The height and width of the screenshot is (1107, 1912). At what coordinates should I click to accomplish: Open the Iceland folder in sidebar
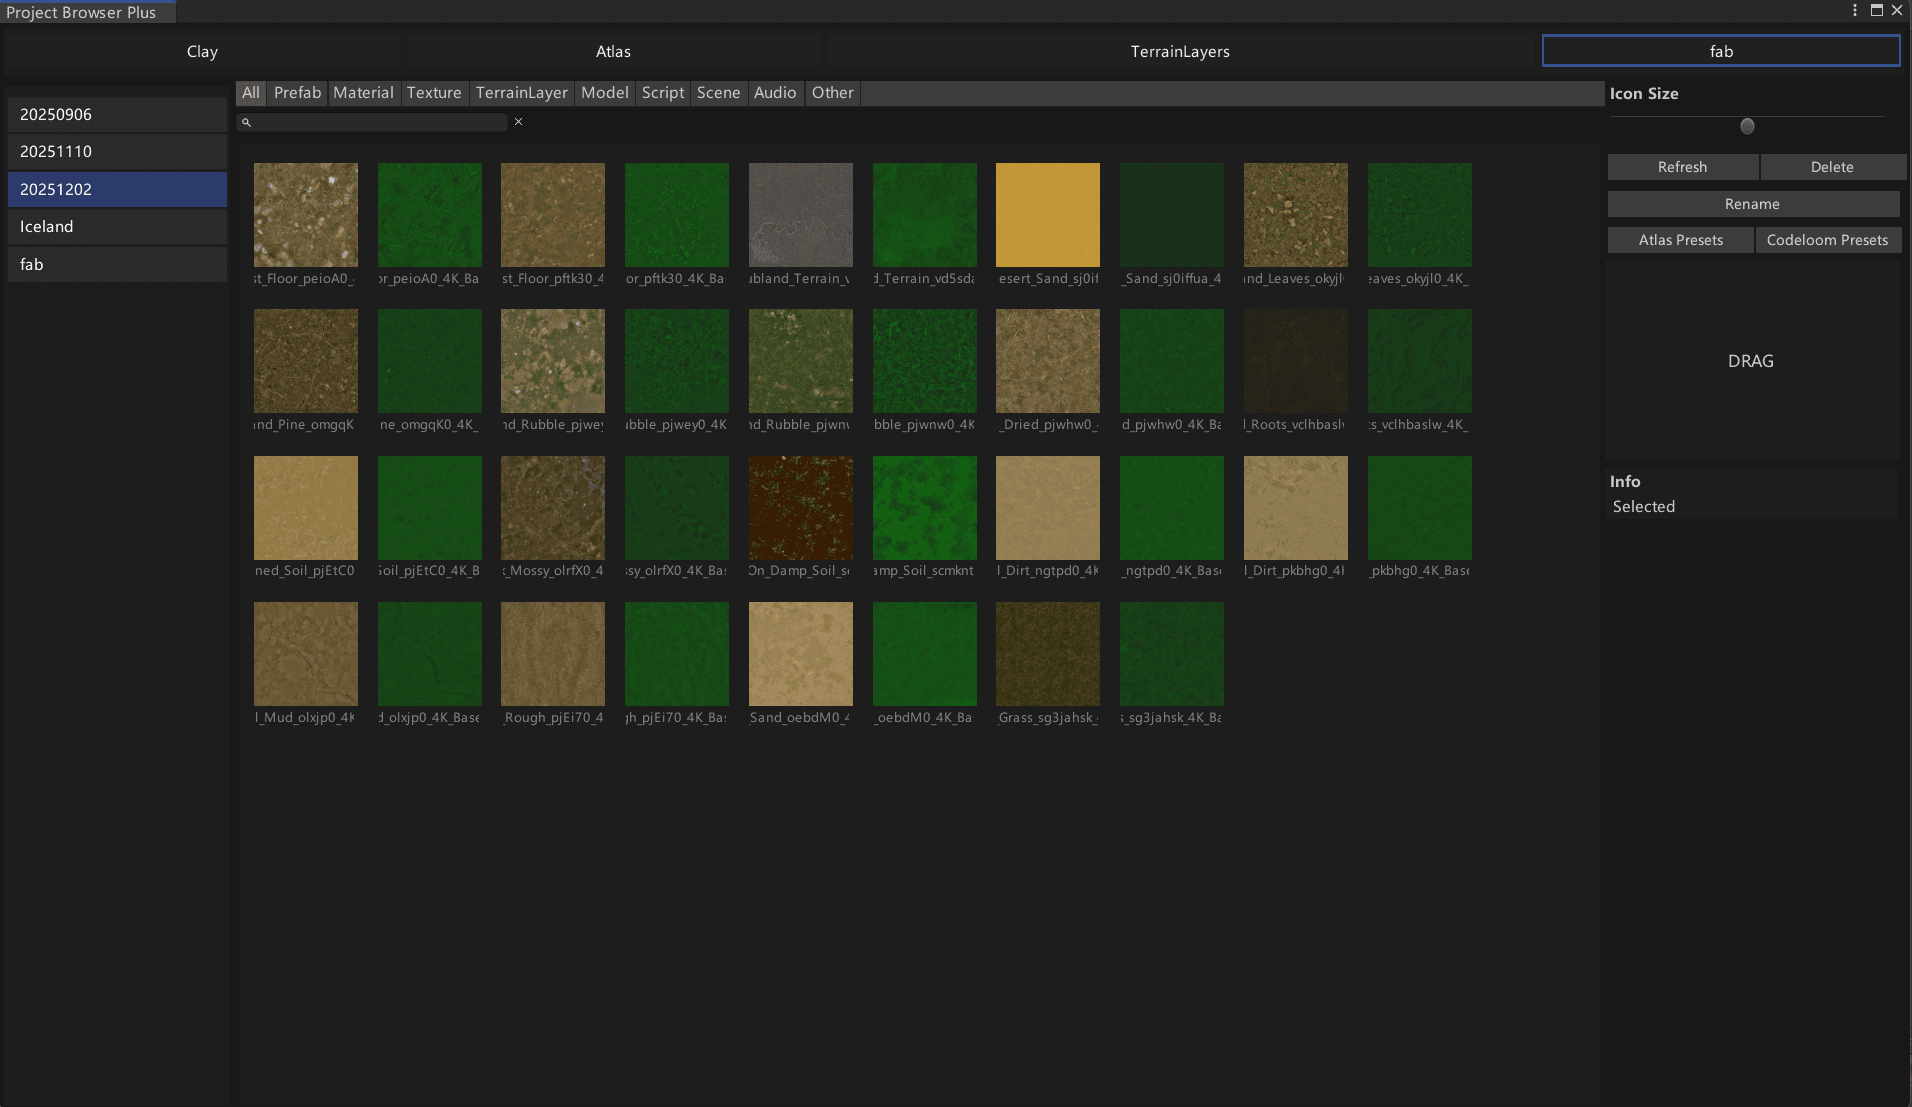tap(117, 227)
